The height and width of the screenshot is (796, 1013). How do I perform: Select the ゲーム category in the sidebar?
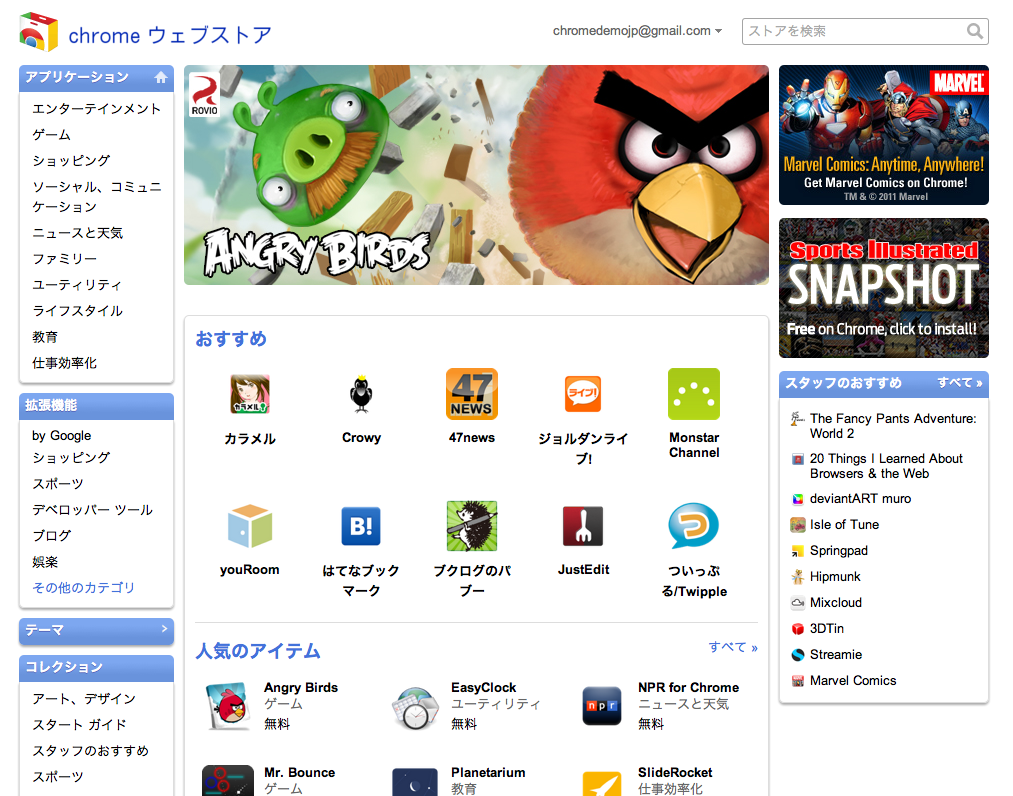[51, 134]
